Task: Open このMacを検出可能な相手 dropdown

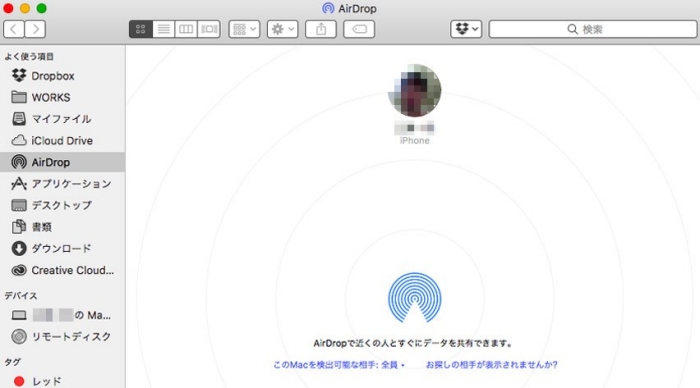Action: [x=339, y=365]
